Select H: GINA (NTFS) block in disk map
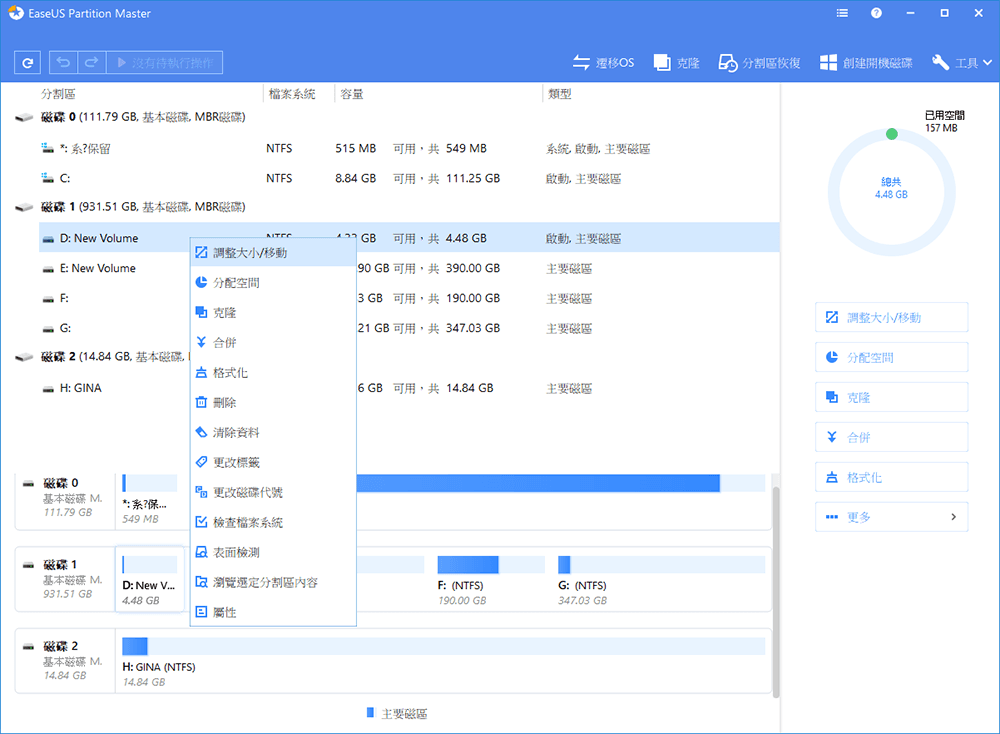This screenshot has height=734, width=1000. point(443,663)
